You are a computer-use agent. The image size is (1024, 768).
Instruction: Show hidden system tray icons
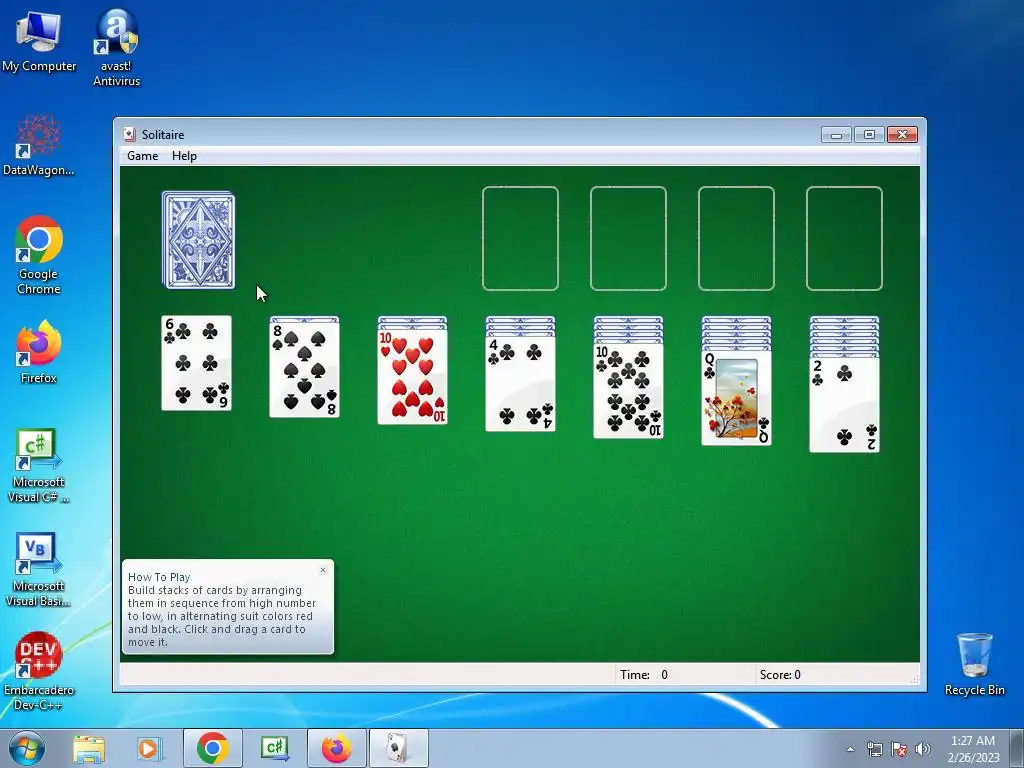point(850,749)
